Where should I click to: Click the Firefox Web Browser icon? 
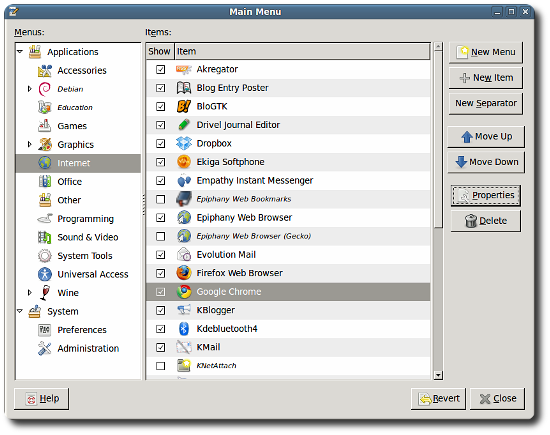pyautogui.click(x=184, y=273)
